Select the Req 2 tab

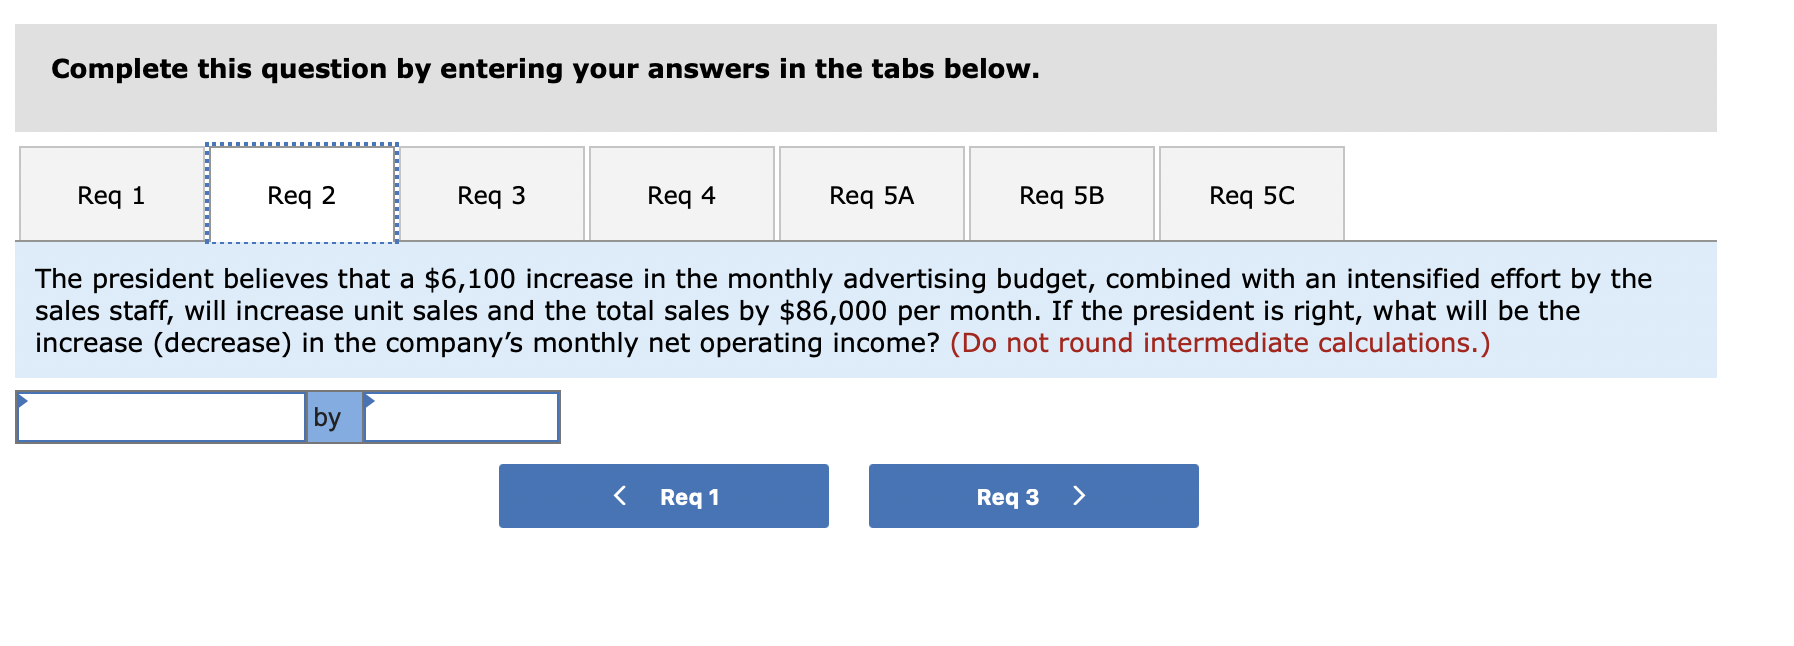pyautogui.click(x=301, y=195)
